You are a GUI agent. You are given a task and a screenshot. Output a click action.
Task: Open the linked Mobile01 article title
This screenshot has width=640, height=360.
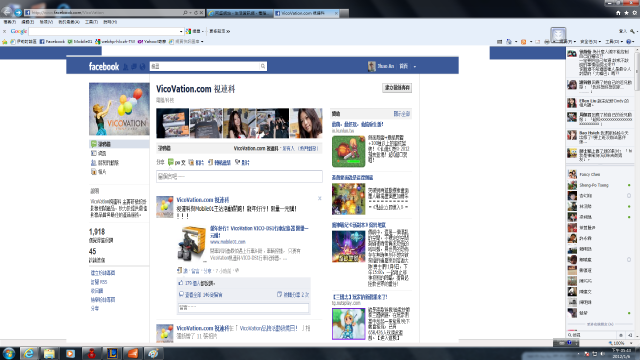click(259, 232)
